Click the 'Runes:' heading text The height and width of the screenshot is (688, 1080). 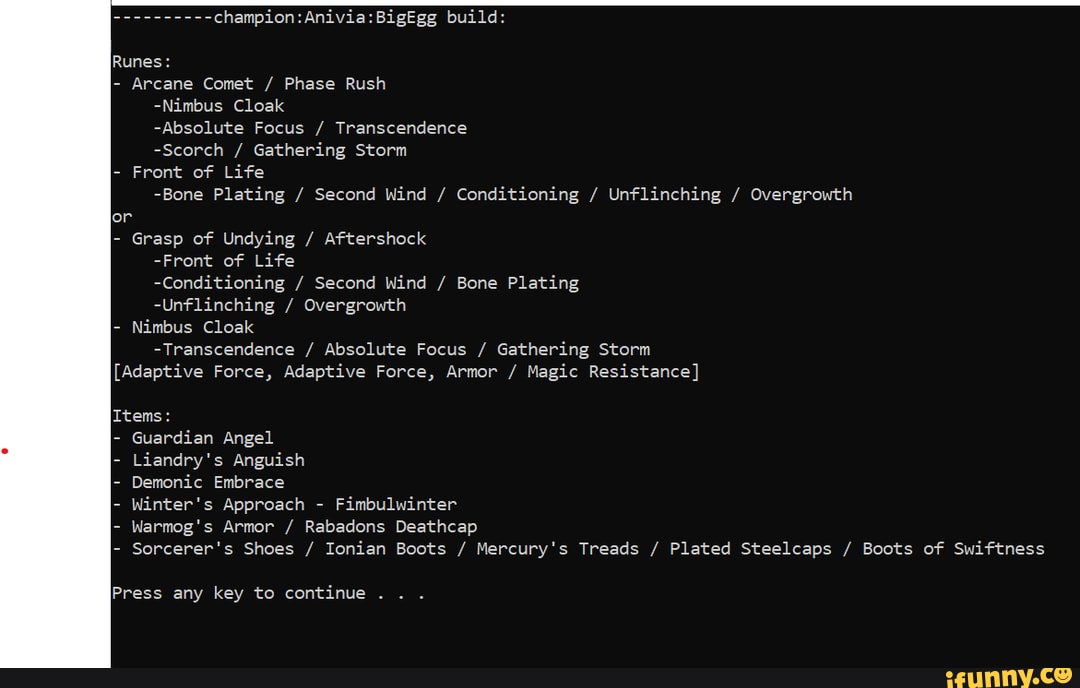coord(141,62)
